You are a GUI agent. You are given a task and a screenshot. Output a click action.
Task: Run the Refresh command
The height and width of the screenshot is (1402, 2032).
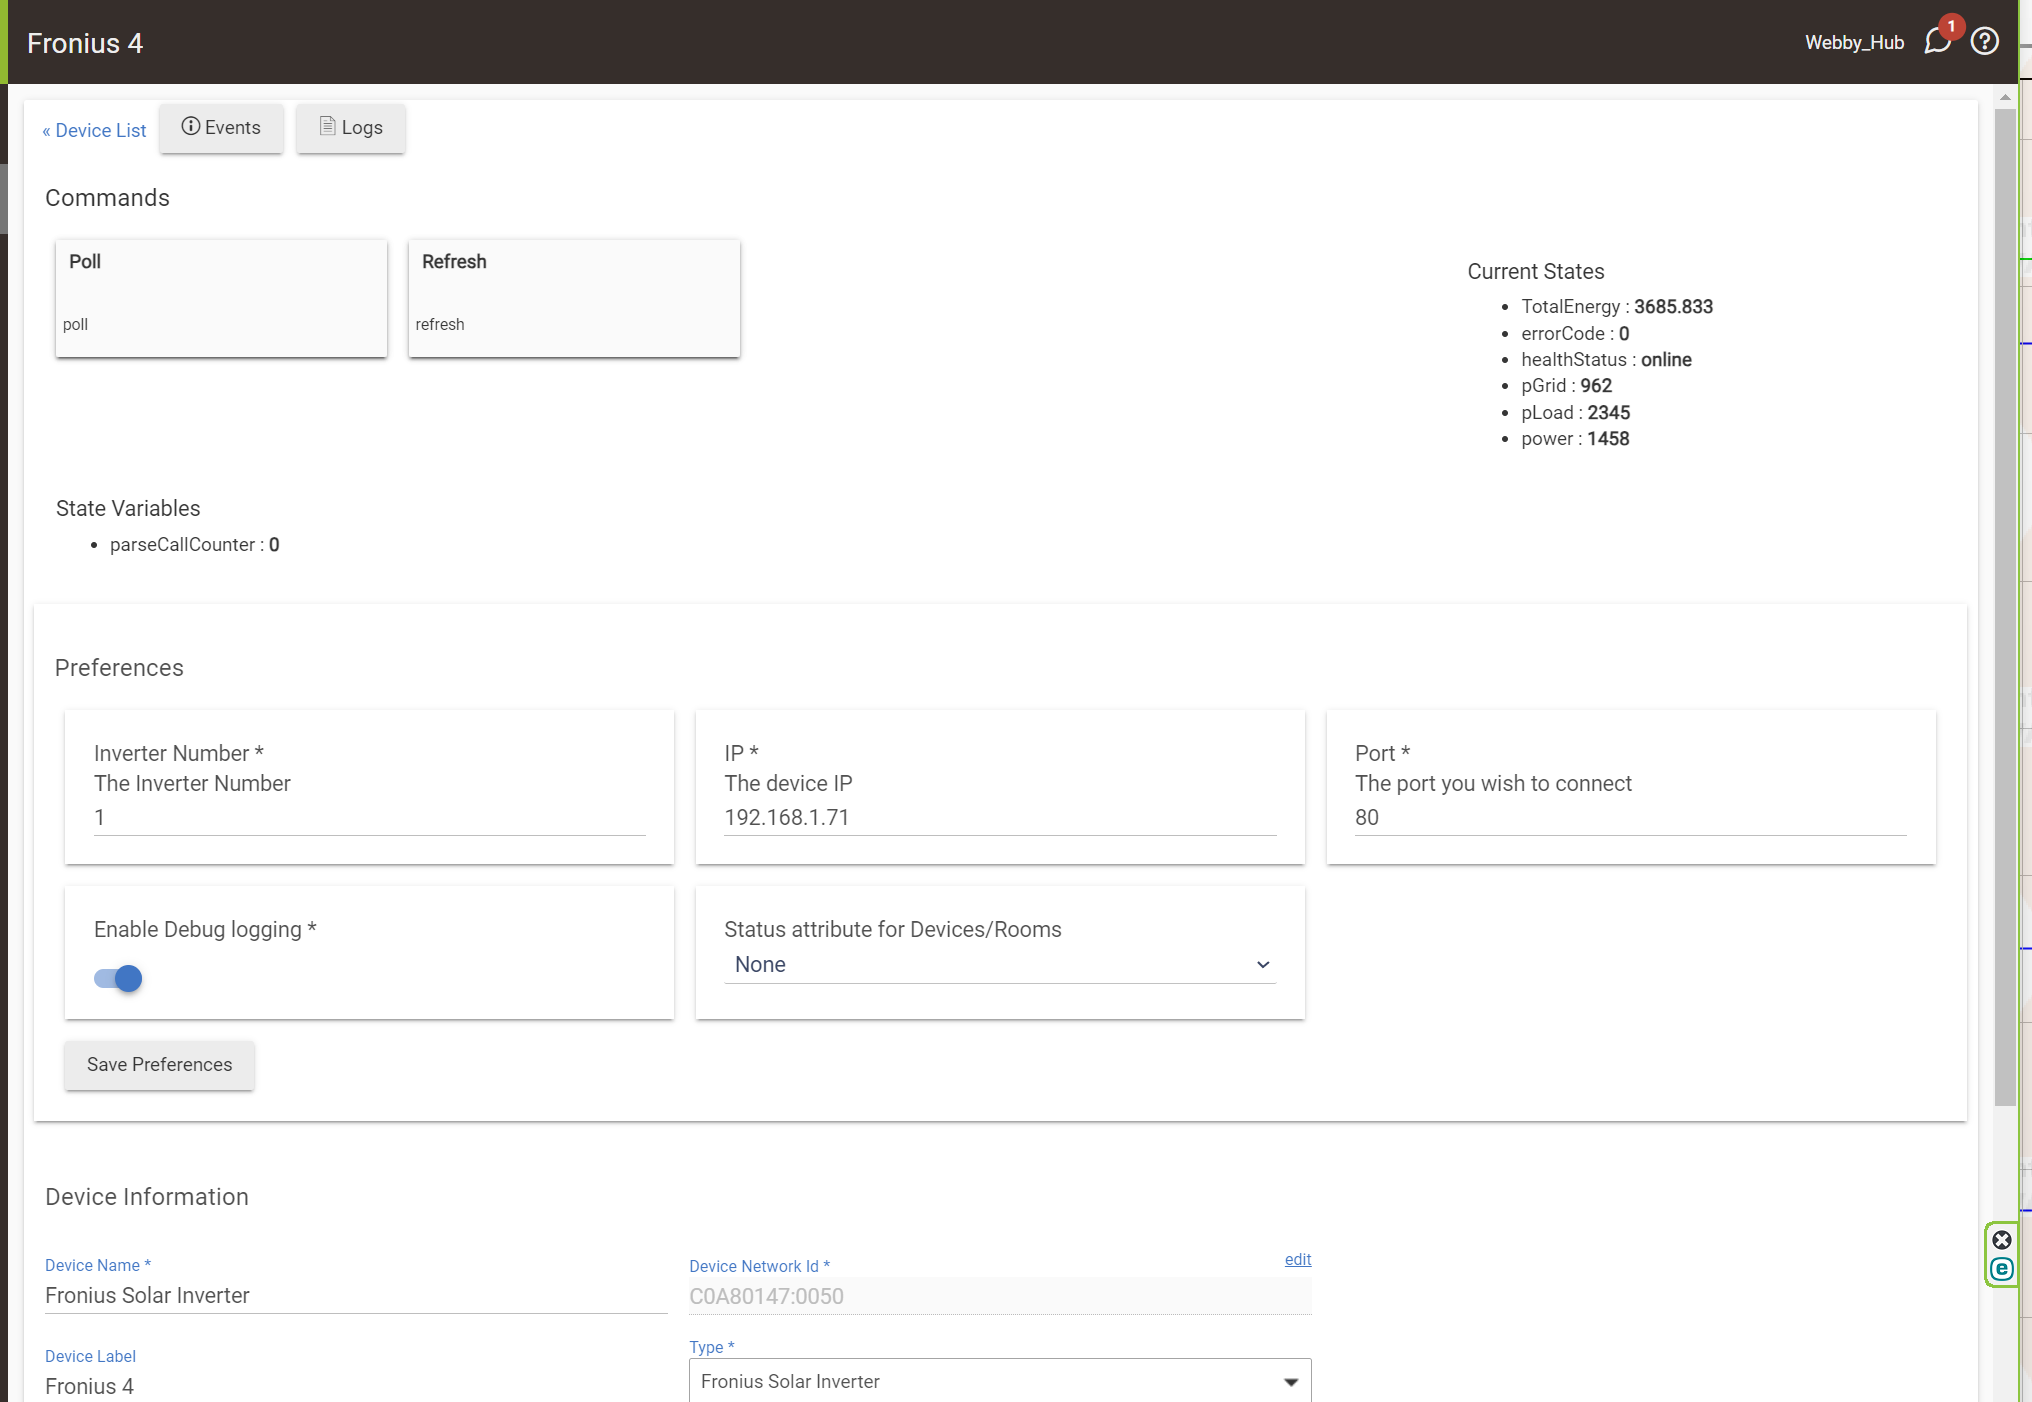574,297
